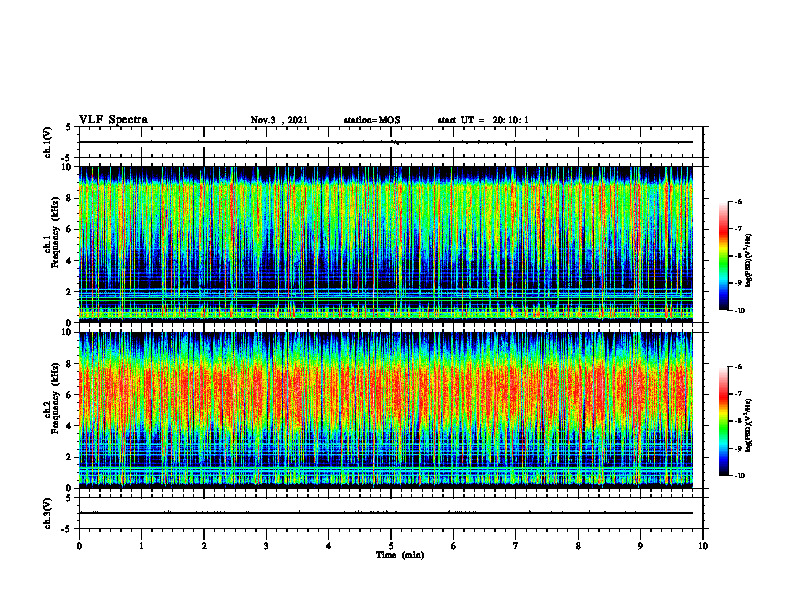Image resolution: width=792 pixels, height=612 pixels.
Task: Click time-axis tick label '3'
Action: pyautogui.click(x=266, y=546)
